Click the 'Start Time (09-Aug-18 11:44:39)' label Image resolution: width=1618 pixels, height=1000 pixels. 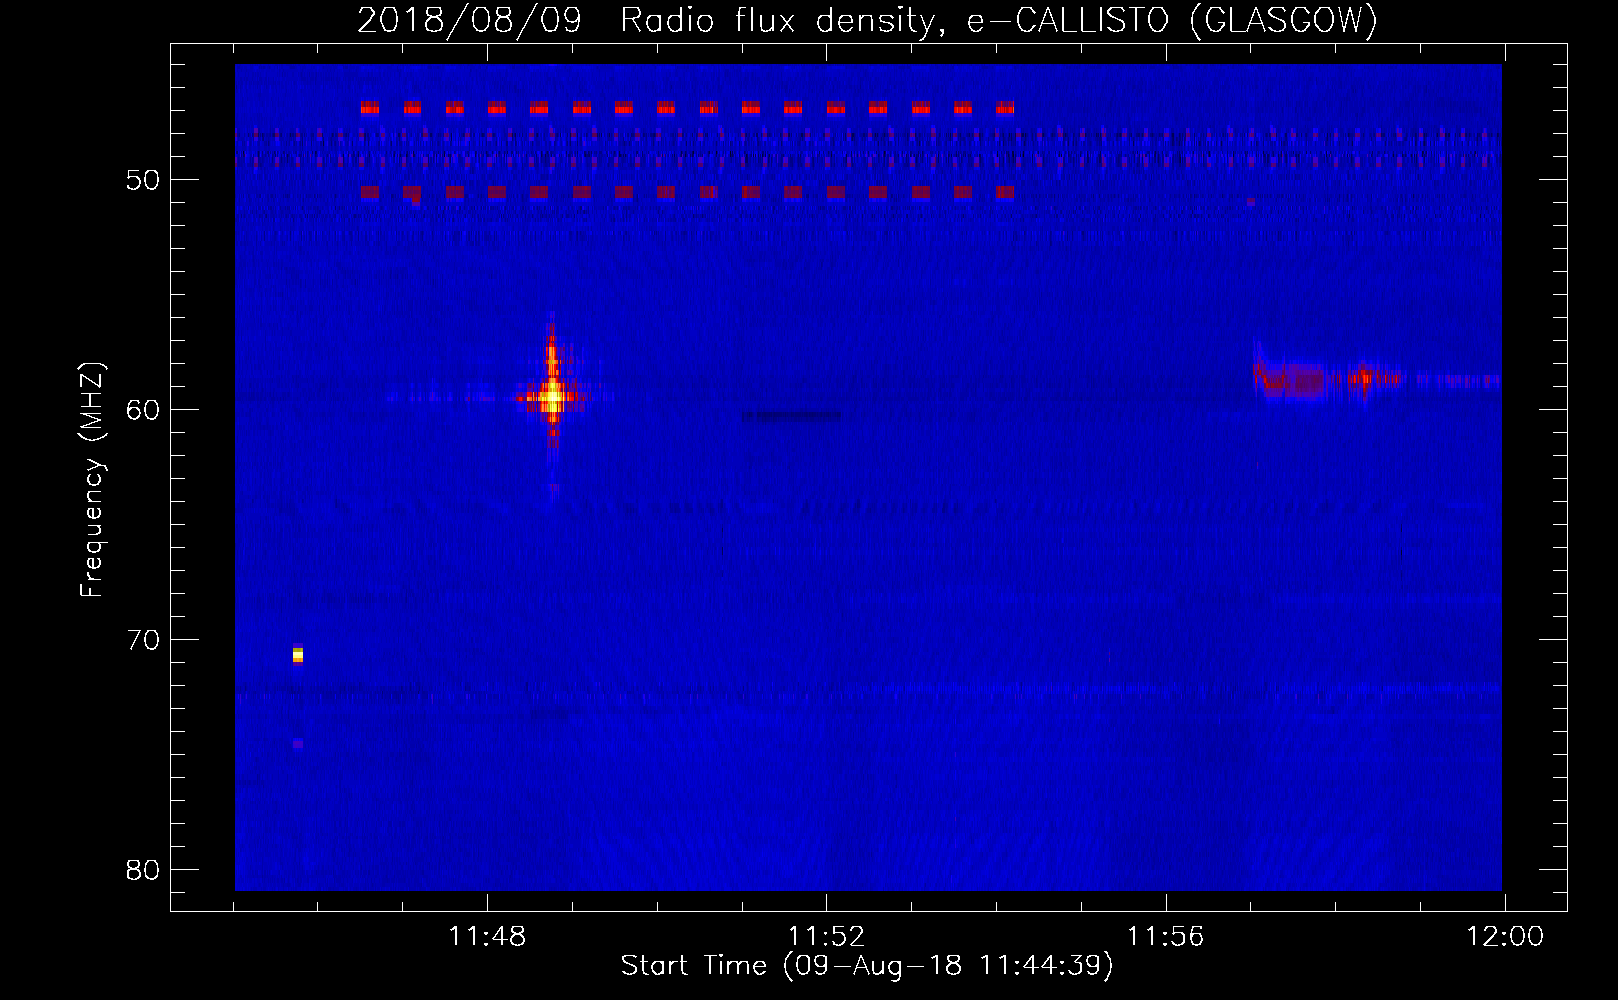pyautogui.click(x=867, y=966)
